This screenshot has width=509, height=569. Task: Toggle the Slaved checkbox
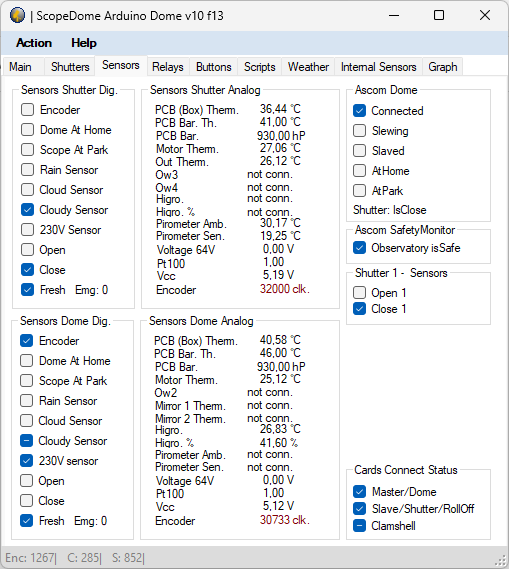[x=360, y=151]
